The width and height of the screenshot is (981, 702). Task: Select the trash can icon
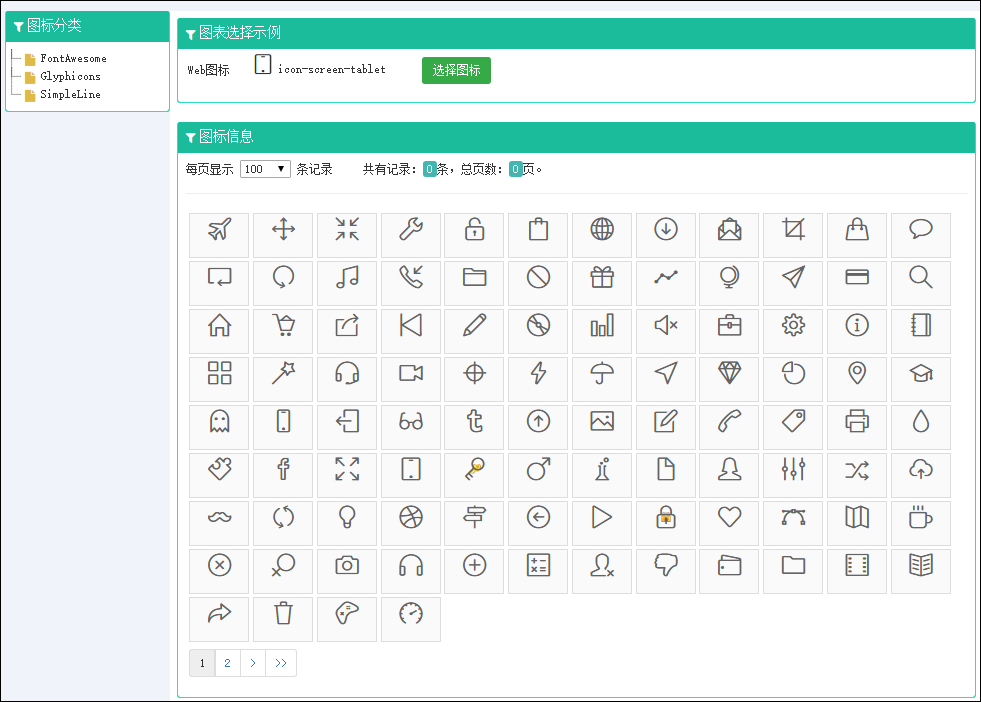point(283,613)
